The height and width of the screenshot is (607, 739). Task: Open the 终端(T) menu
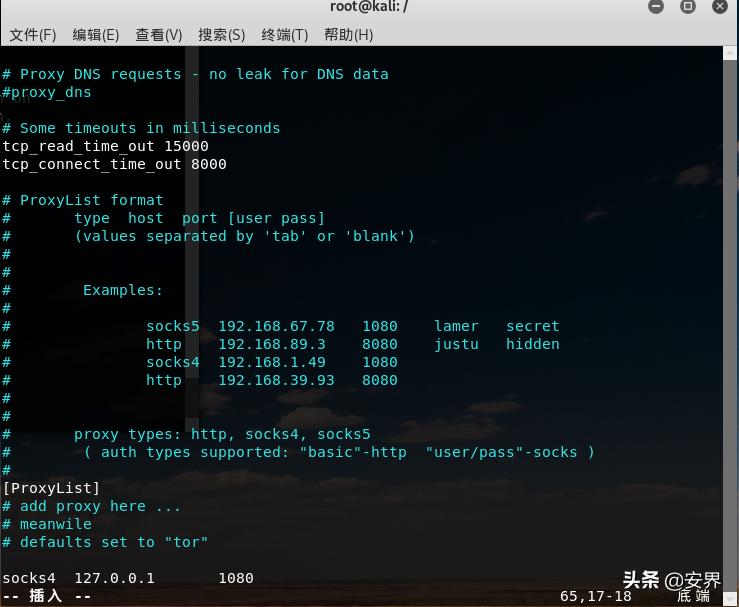285,35
